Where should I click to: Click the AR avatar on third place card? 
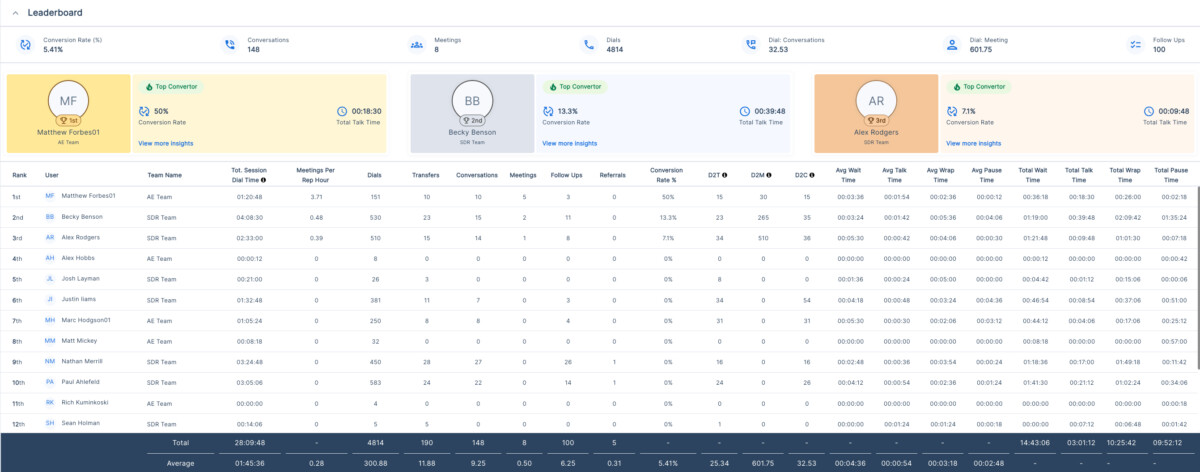(877, 101)
